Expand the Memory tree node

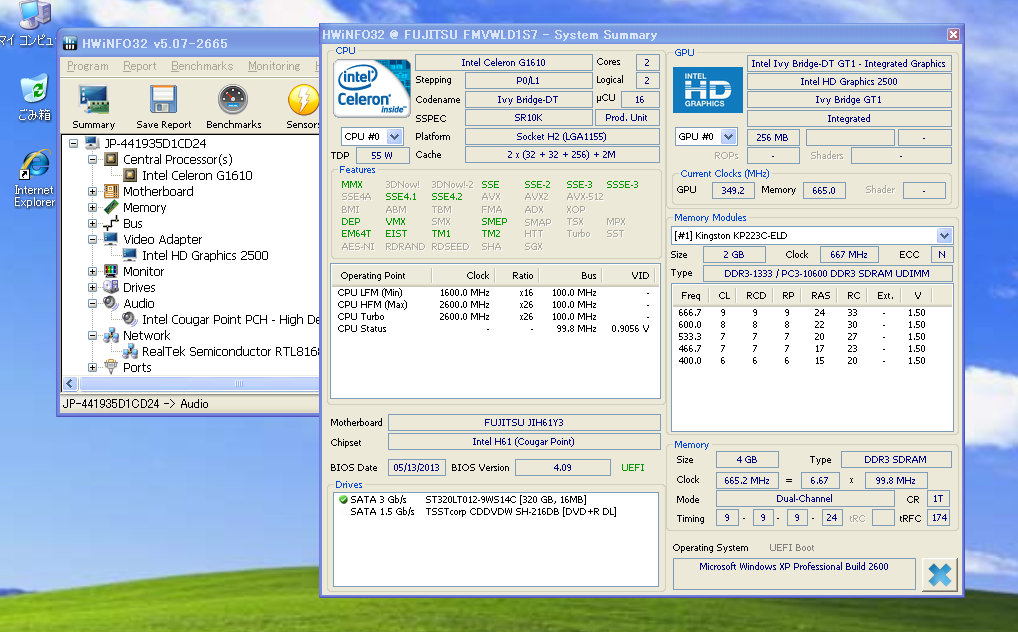pos(93,208)
